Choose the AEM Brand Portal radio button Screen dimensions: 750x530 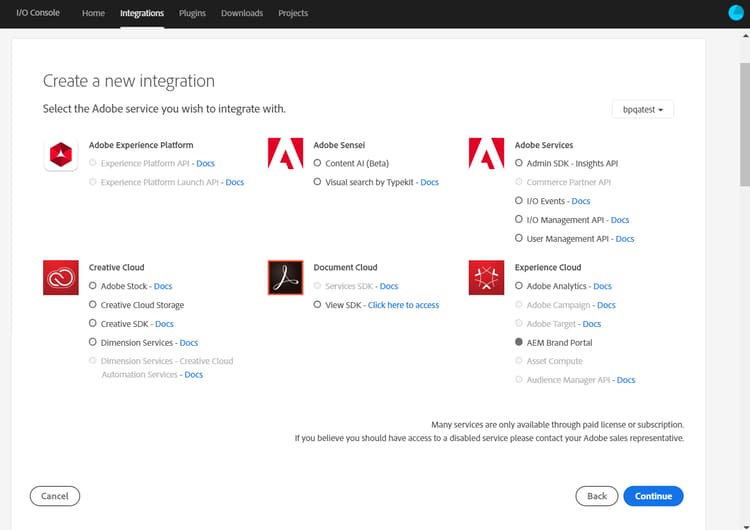tap(519, 342)
